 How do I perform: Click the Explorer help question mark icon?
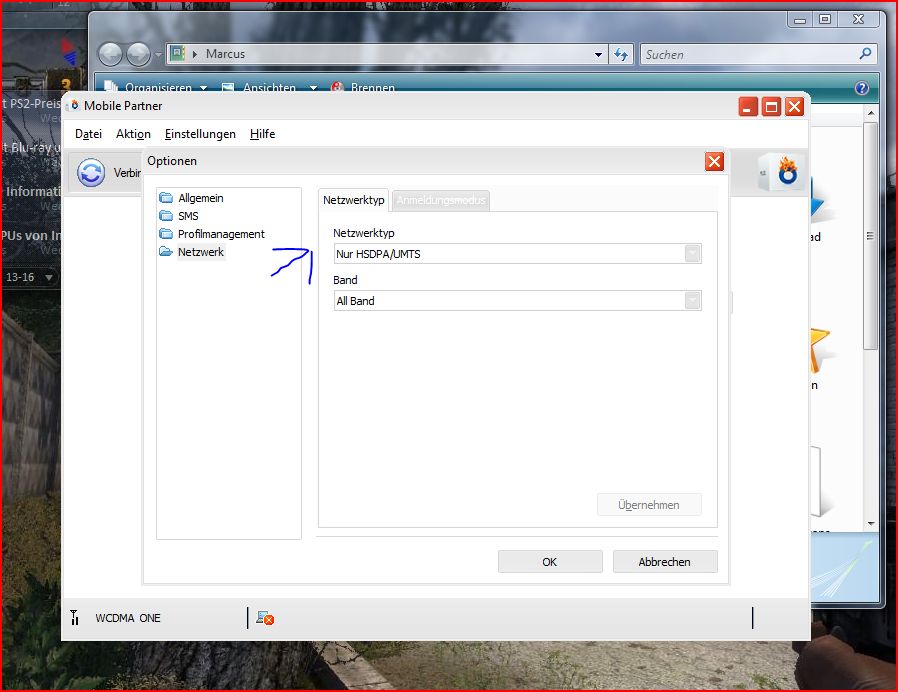pos(861,88)
